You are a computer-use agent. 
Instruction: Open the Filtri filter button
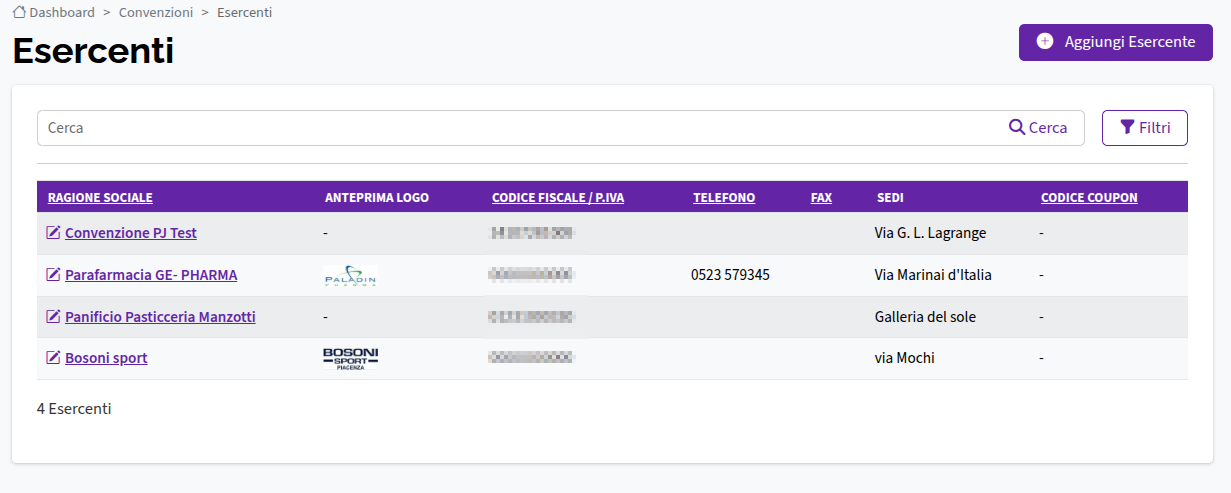1145,128
